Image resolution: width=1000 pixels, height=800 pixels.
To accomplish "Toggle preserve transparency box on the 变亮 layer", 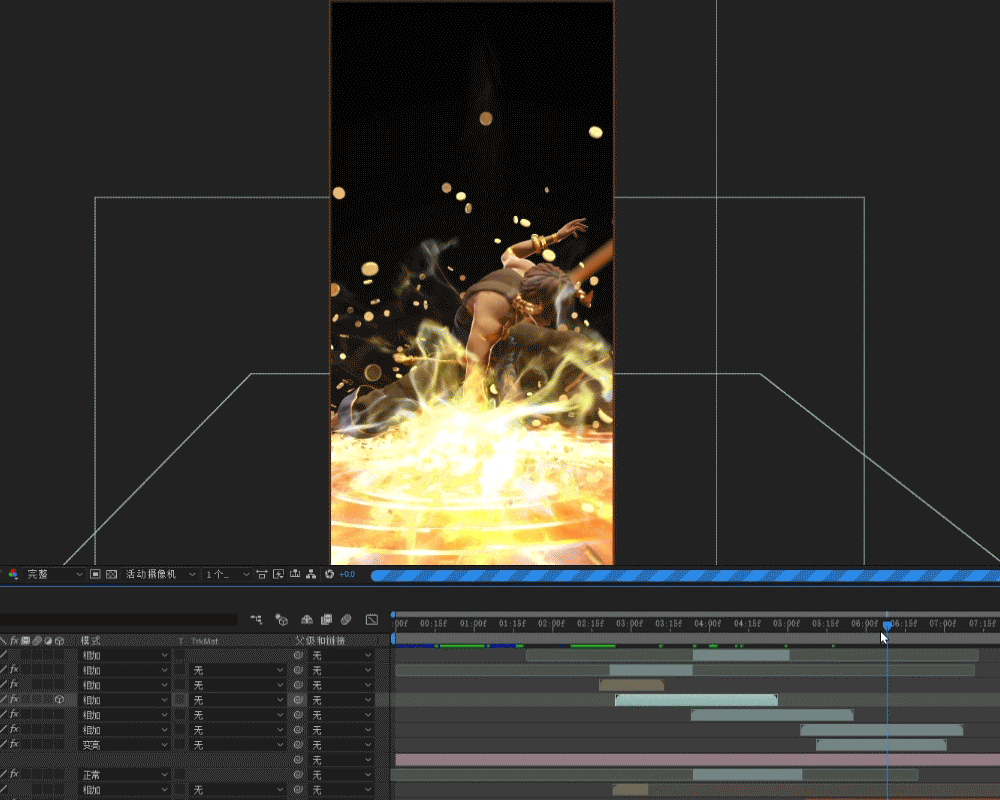I will point(180,744).
